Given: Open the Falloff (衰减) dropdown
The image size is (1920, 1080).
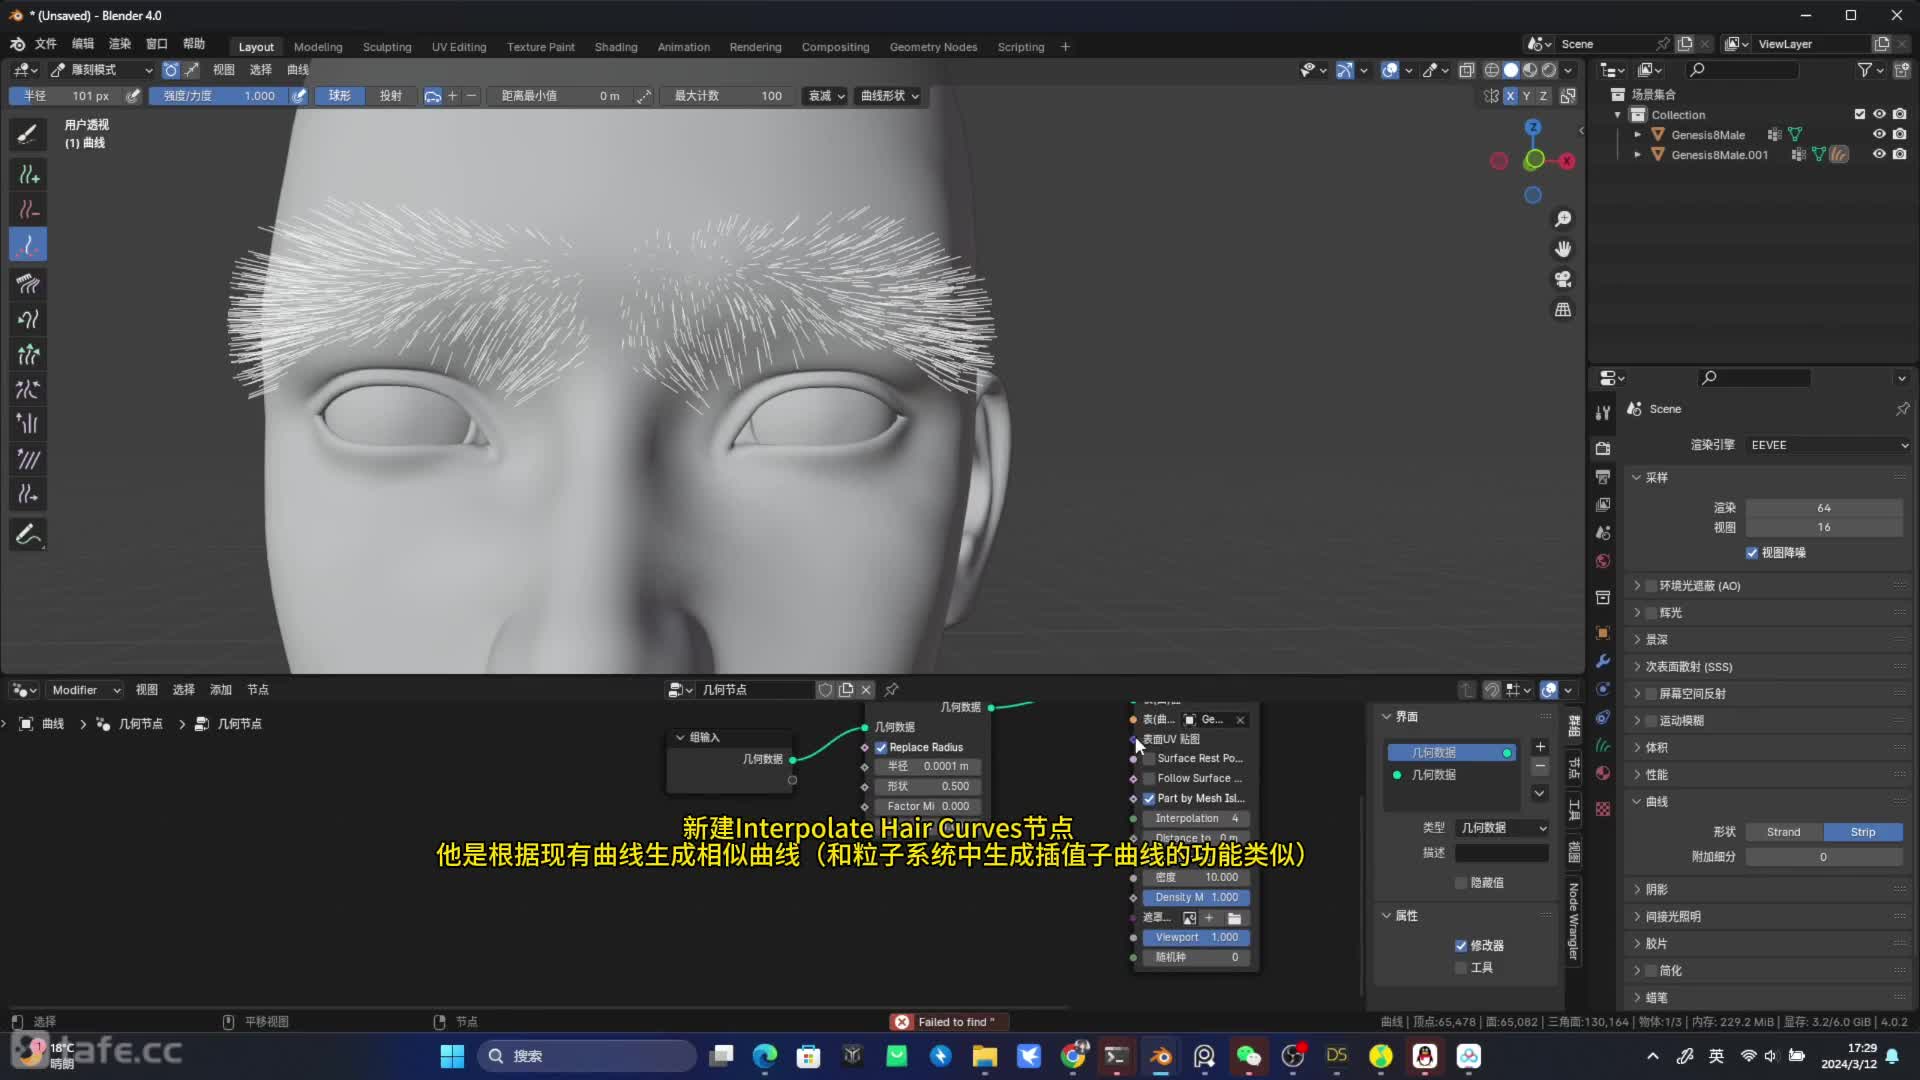Looking at the screenshot, I should click(x=826, y=96).
